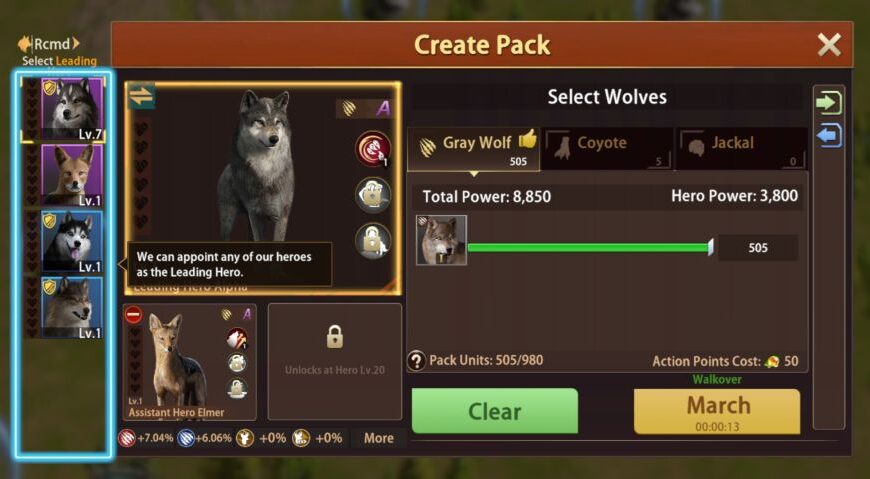Tap the third locked skill slot on leading hero
This screenshot has height=479, width=870.
[x=373, y=240]
